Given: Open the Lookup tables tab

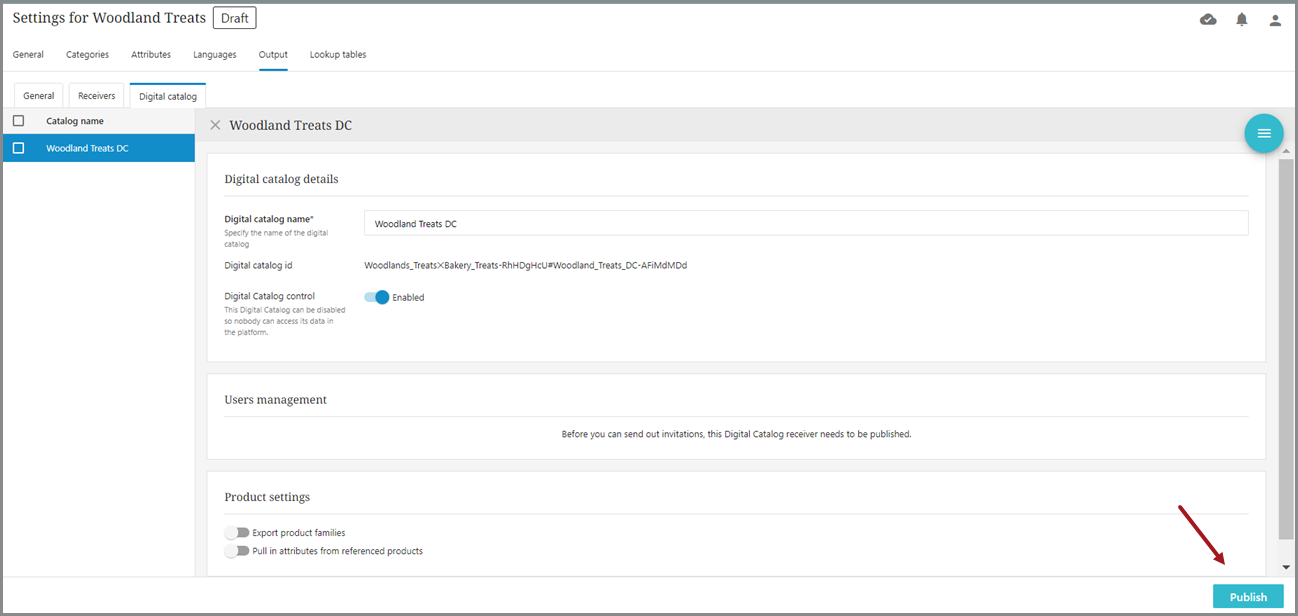Looking at the screenshot, I should click(x=338, y=55).
